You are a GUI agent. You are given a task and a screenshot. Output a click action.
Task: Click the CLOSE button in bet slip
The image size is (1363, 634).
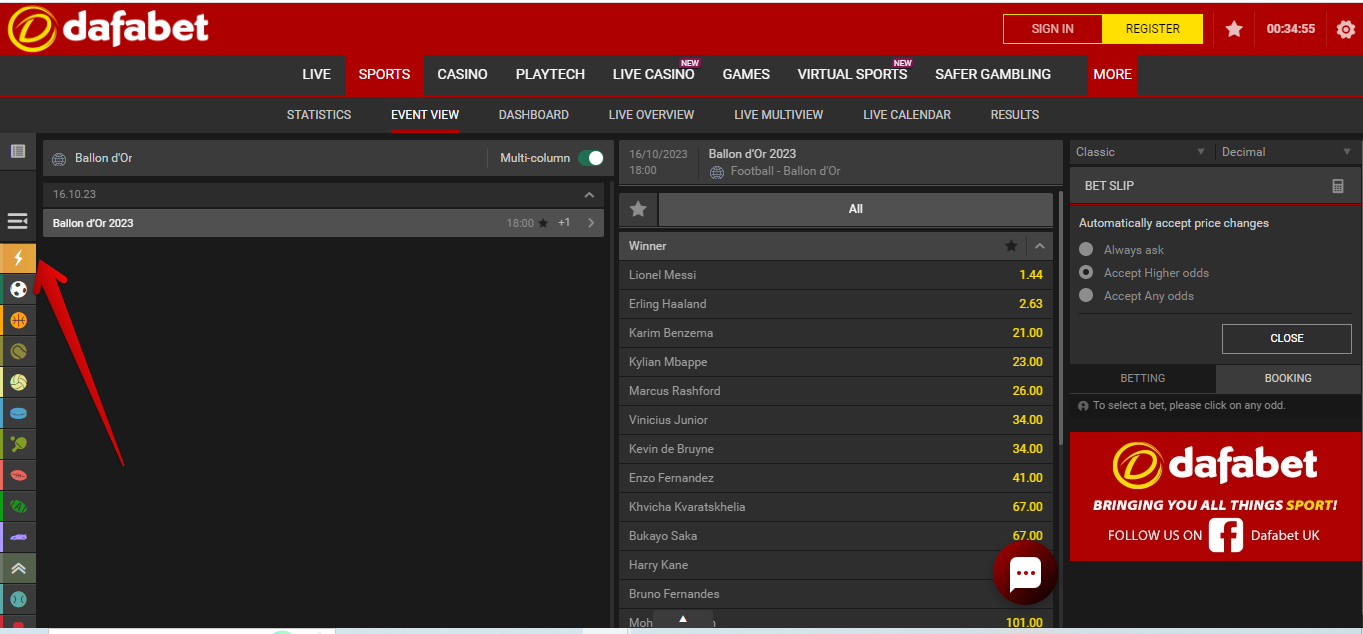point(1287,338)
